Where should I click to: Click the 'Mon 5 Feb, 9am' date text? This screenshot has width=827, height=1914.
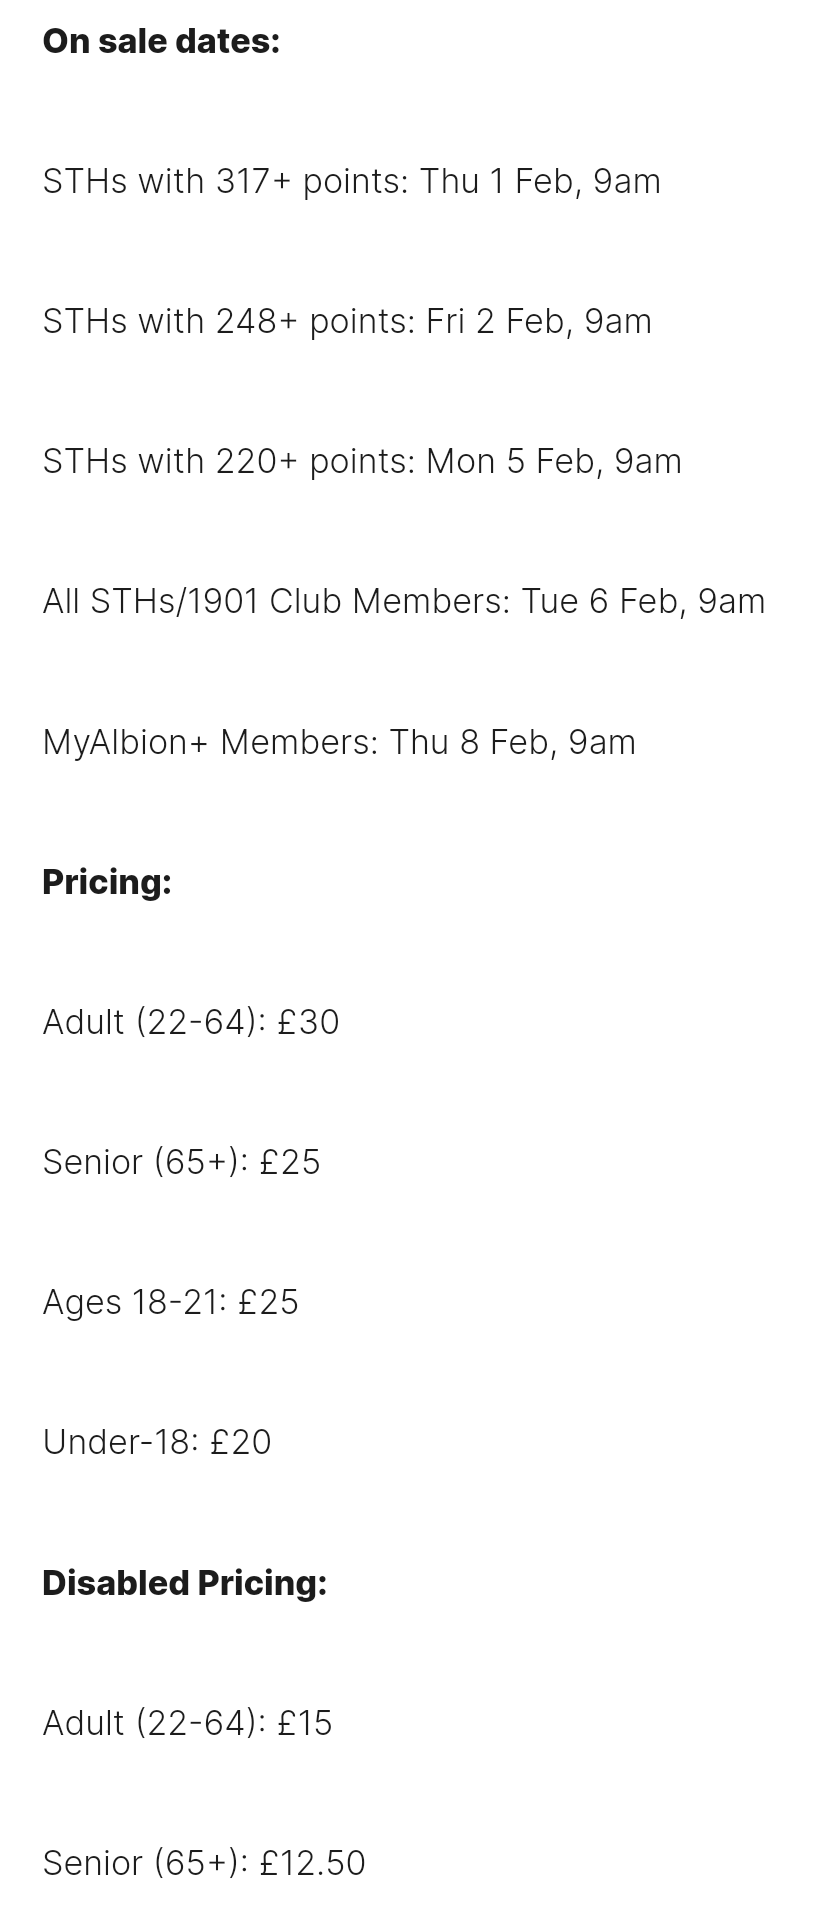pyautogui.click(x=554, y=462)
